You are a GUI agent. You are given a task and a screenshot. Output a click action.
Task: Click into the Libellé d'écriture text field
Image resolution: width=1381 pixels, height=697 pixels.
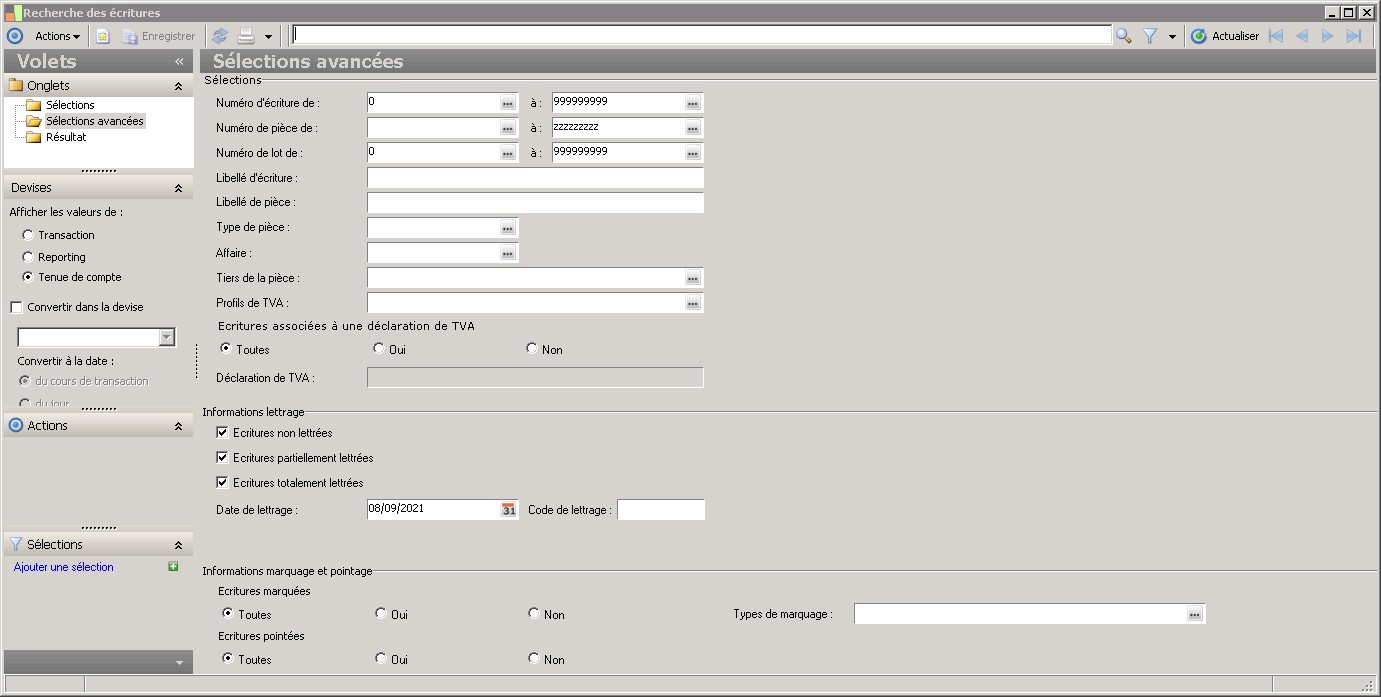[535, 178]
